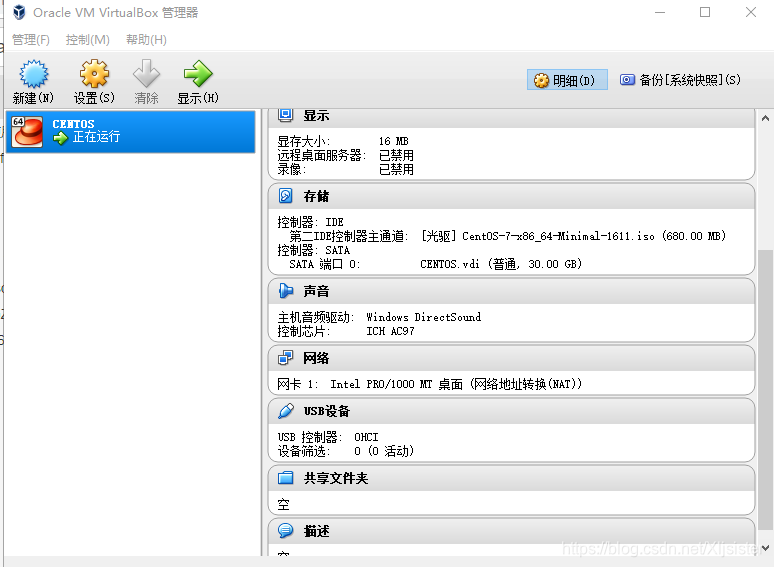Viewport: 774px width, 567px height.
Task: Click Windows DirectSound audio driver text
Action: (x=424, y=317)
